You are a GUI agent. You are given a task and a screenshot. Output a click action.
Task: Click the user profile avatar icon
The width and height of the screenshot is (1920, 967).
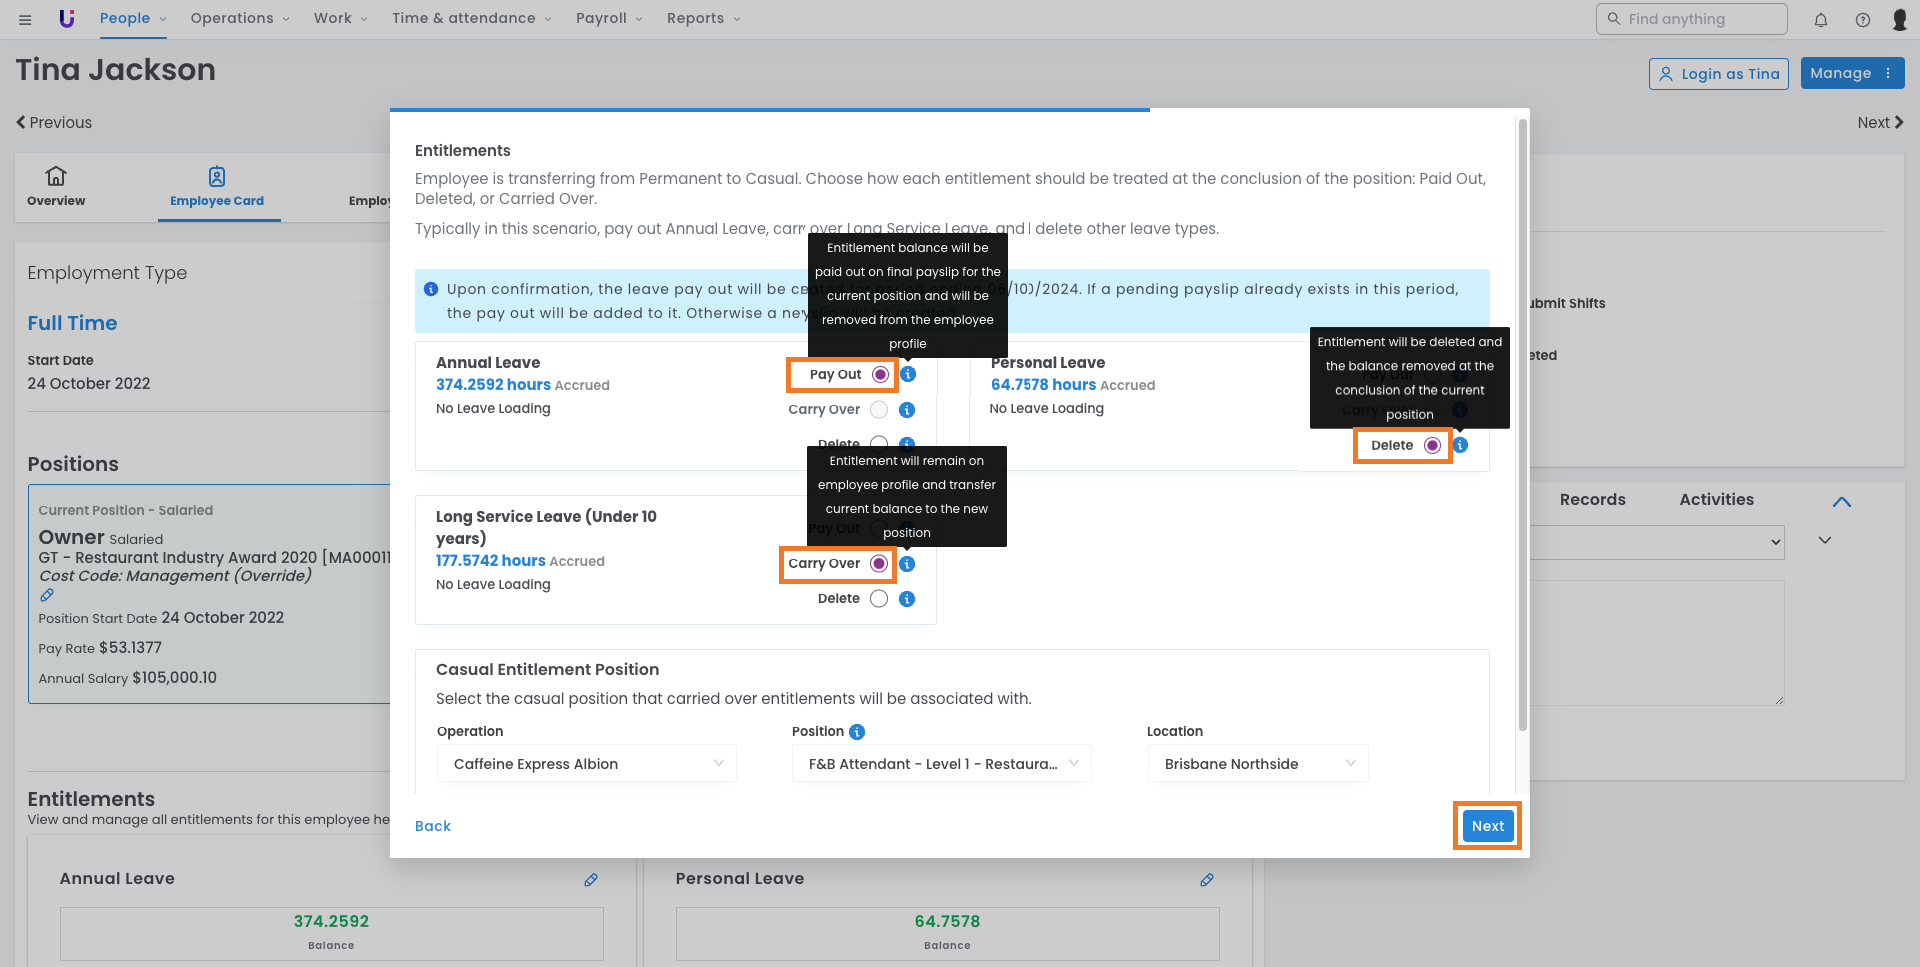[1899, 19]
